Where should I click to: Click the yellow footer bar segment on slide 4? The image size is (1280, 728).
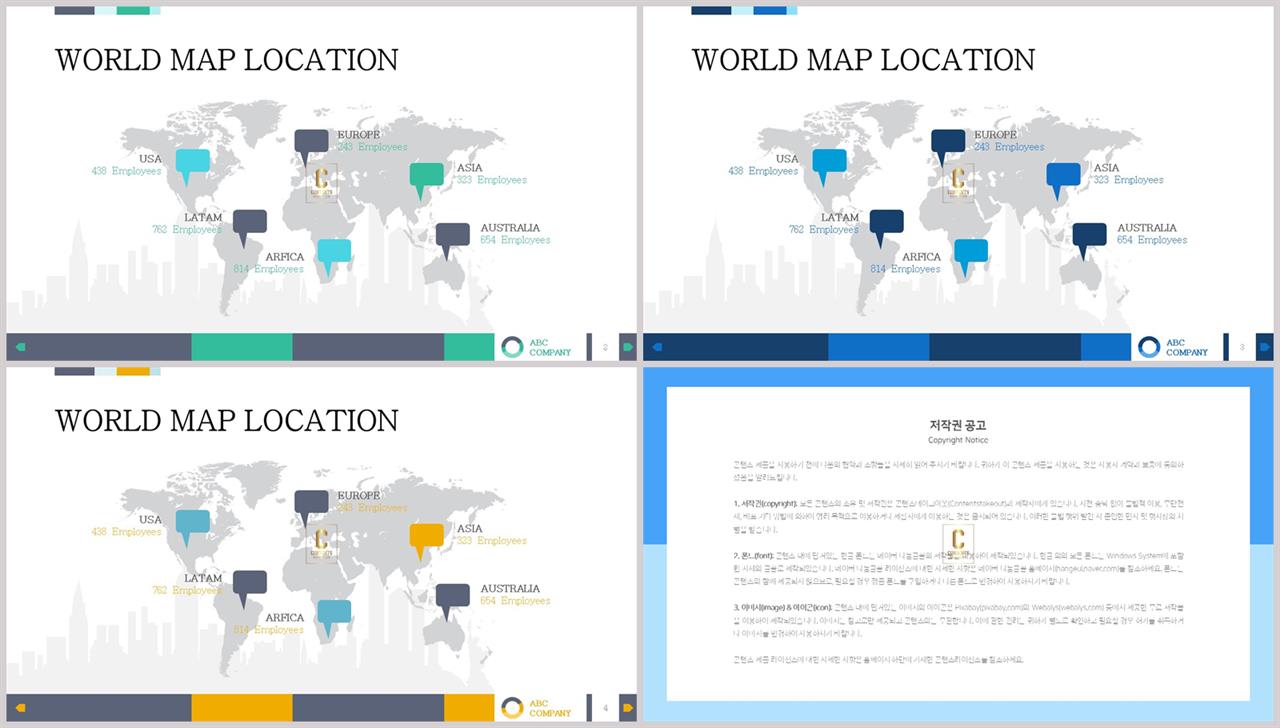point(242,708)
